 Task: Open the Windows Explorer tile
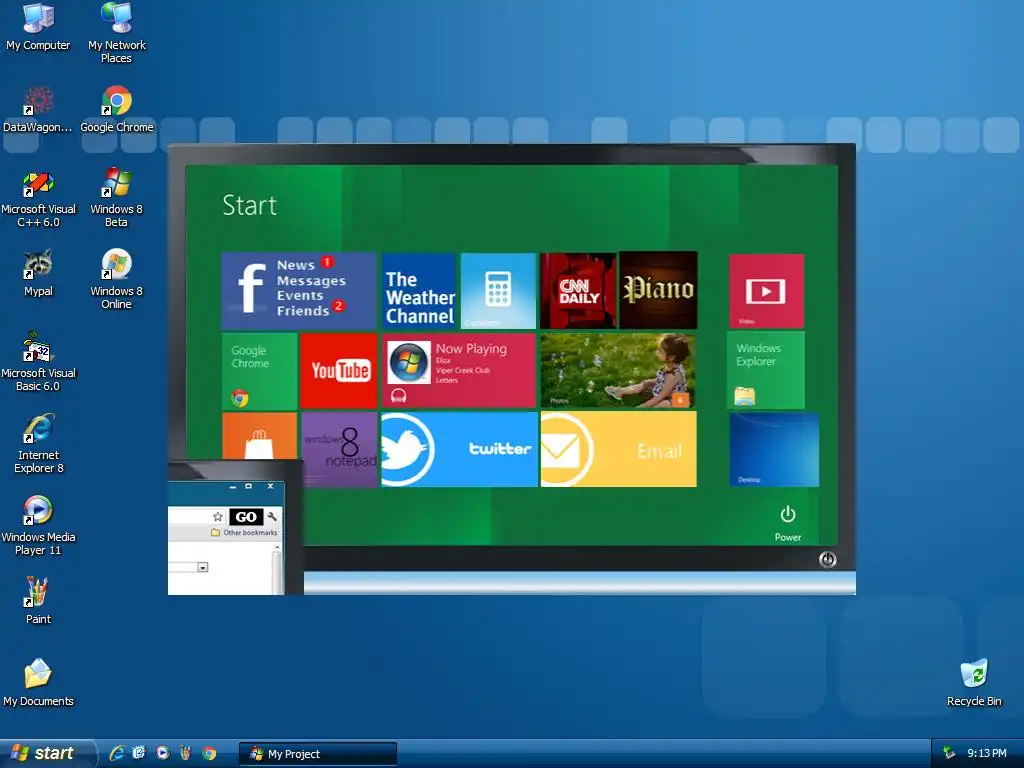(765, 370)
